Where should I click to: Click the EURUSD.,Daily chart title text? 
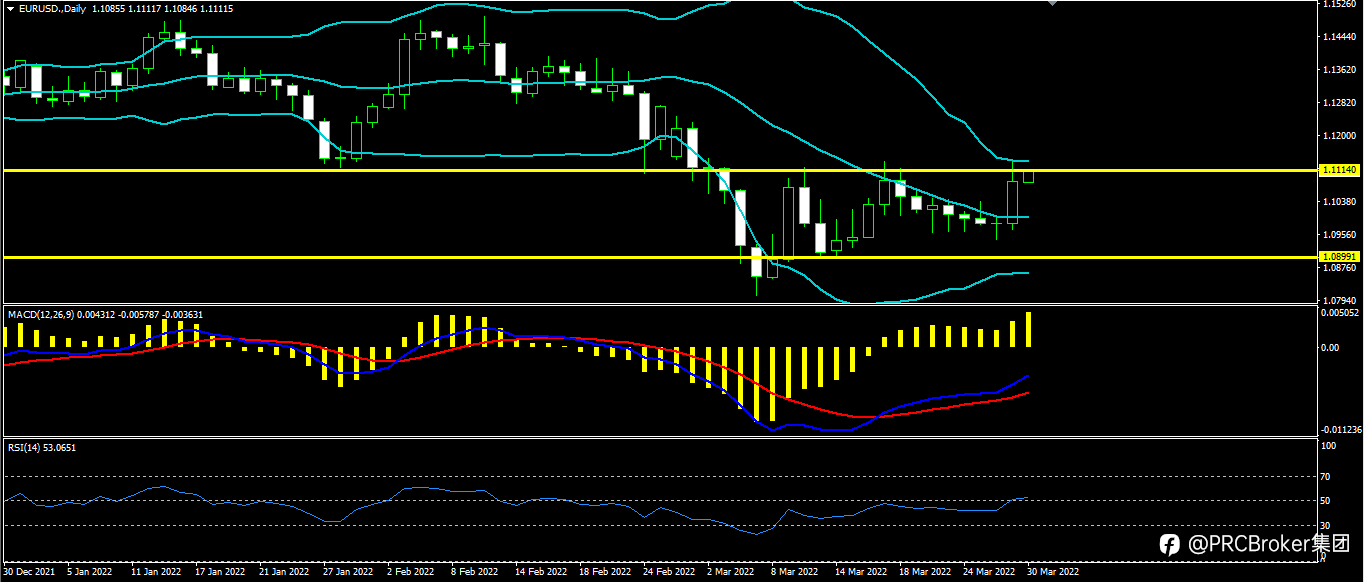click(x=52, y=8)
